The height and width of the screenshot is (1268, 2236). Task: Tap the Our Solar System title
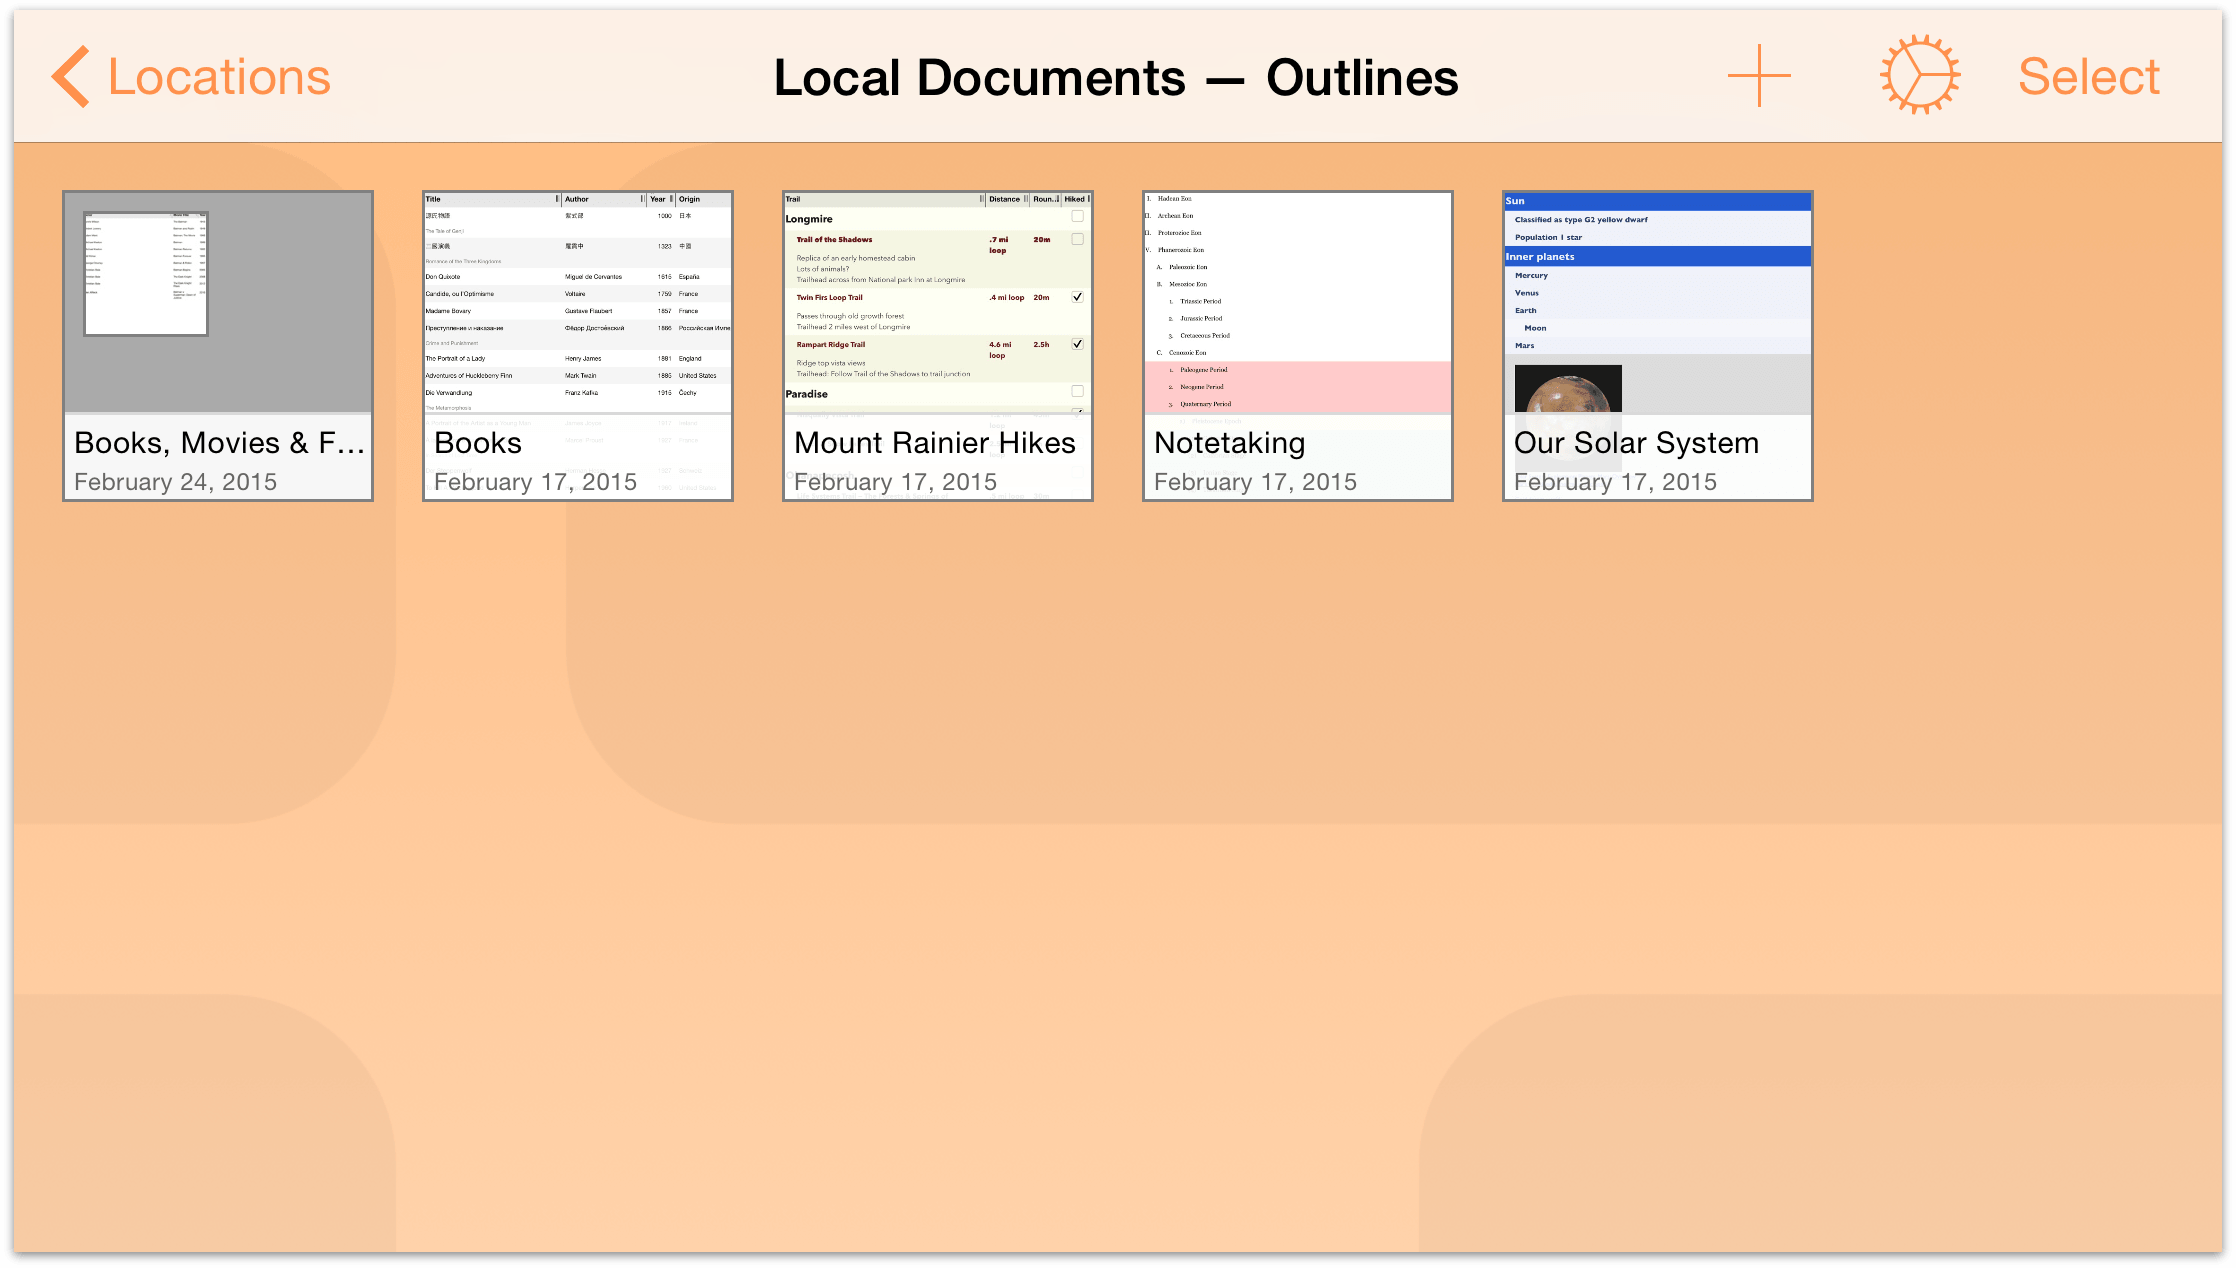tap(1636, 444)
